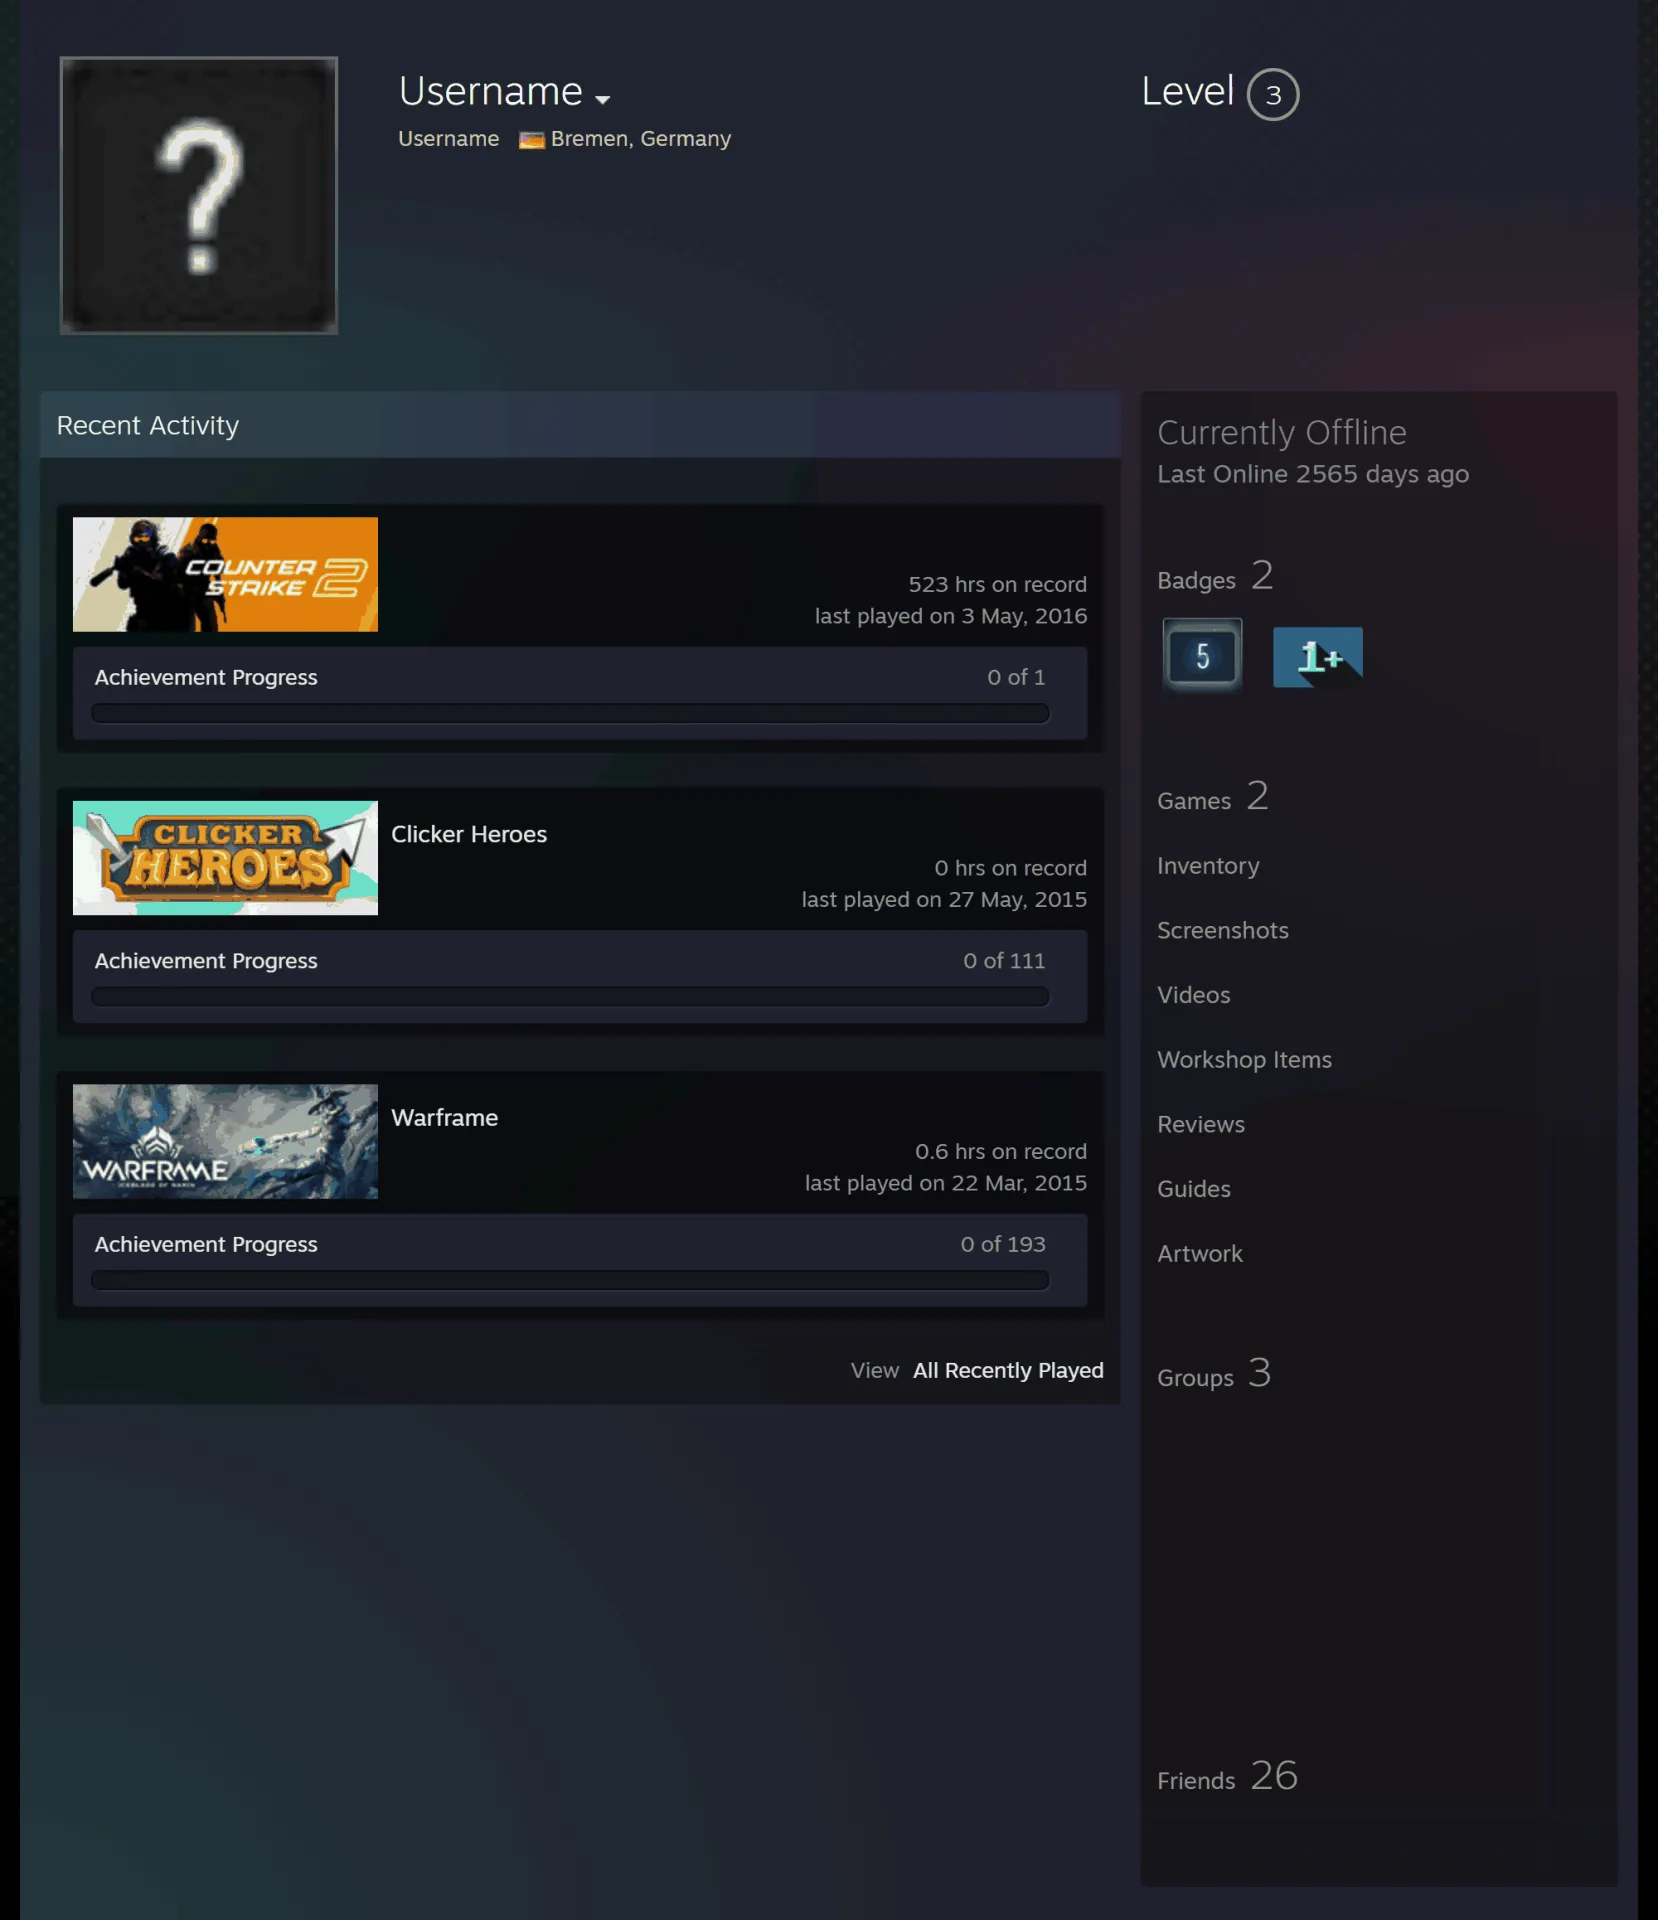Click '0.6 hrs on record' text

[x=1001, y=1152]
